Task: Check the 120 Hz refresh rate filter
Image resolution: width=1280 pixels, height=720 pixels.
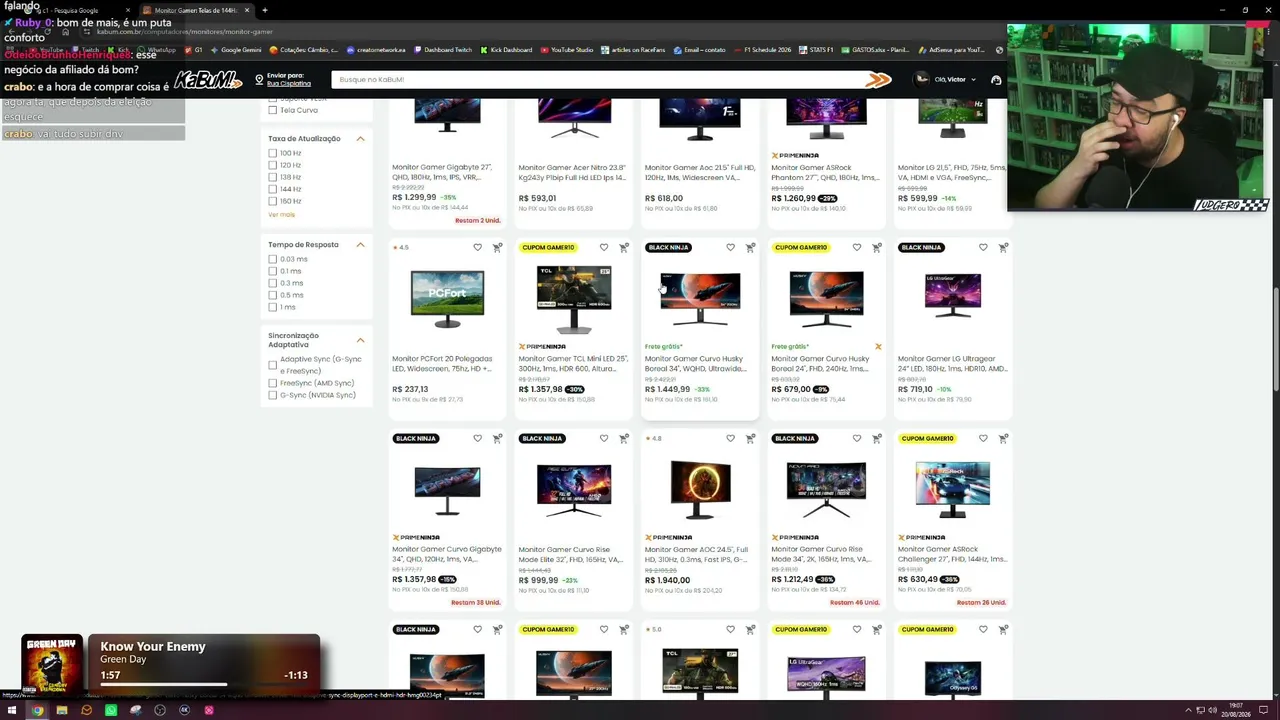Action: [x=272, y=165]
